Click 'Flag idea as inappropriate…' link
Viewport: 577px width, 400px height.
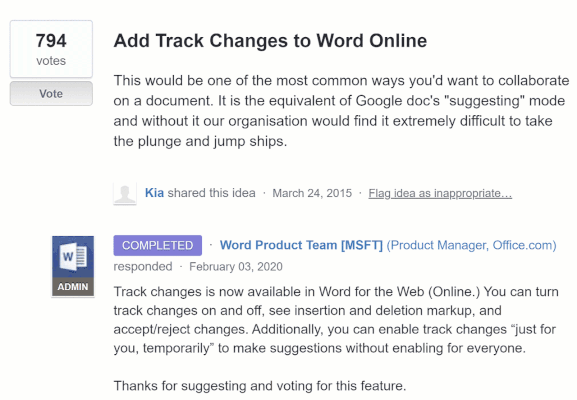click(440, 193)
